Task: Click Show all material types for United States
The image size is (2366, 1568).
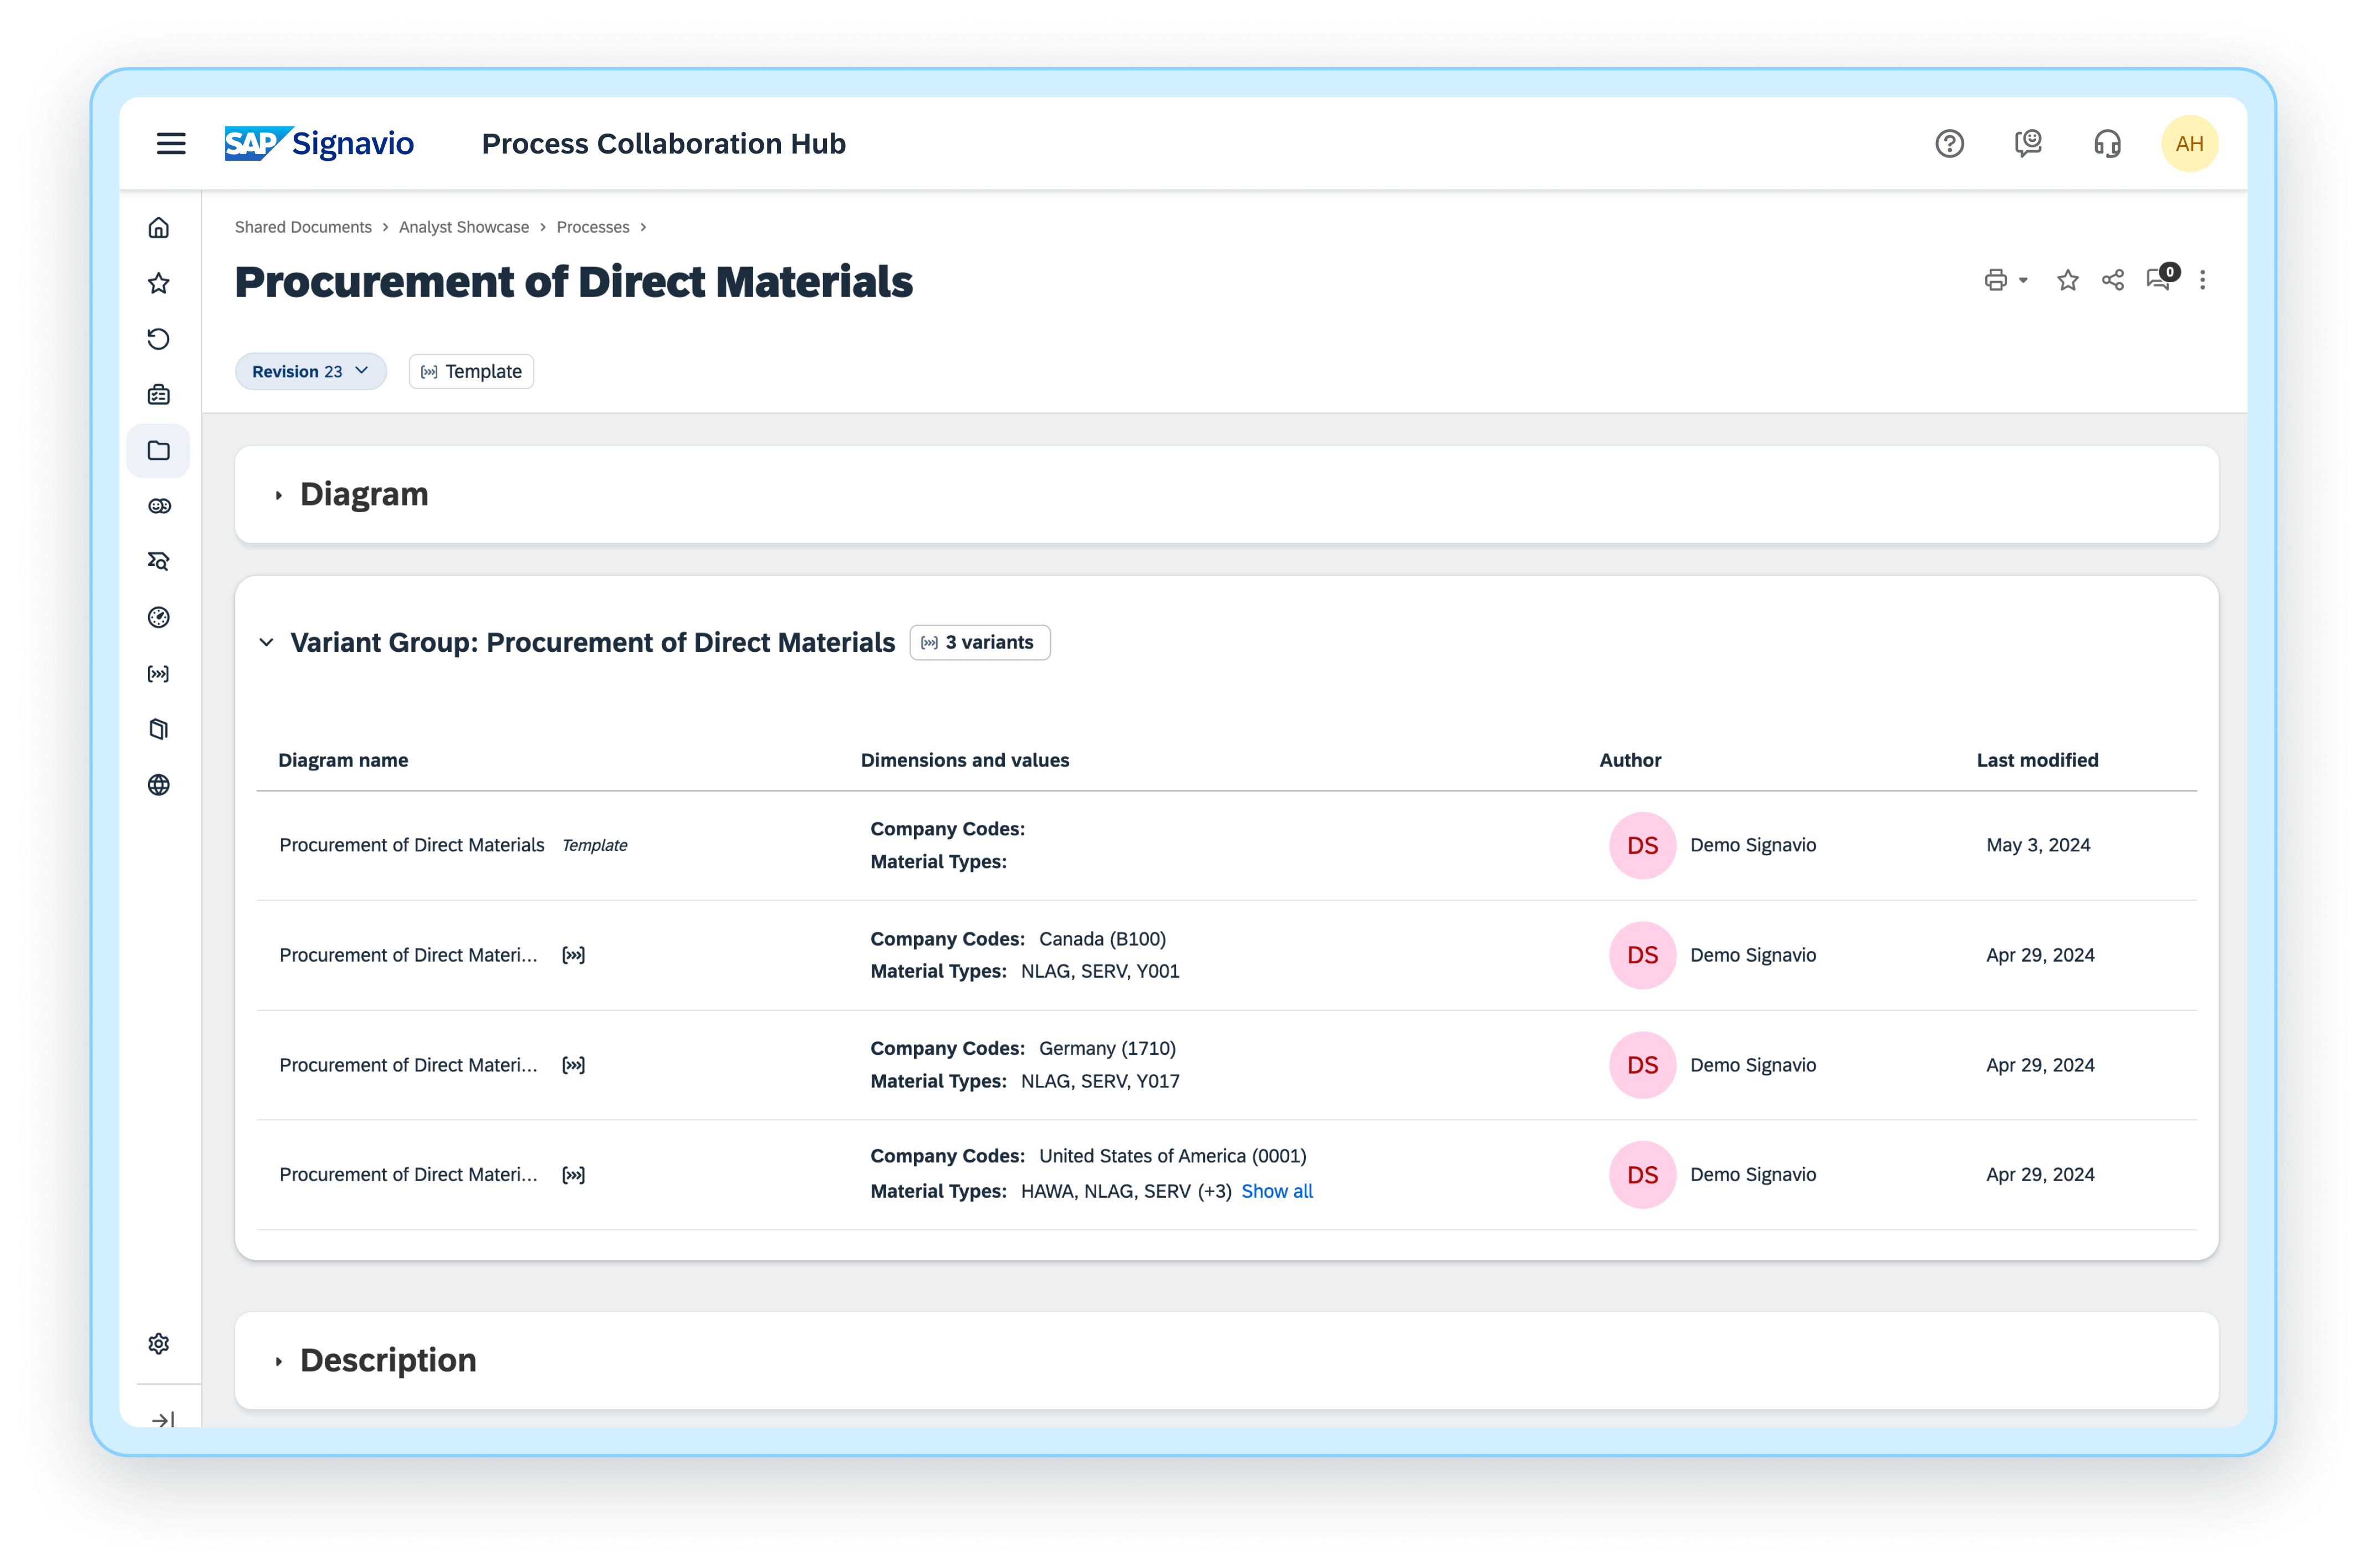Action: [x=1277, y=1191]
